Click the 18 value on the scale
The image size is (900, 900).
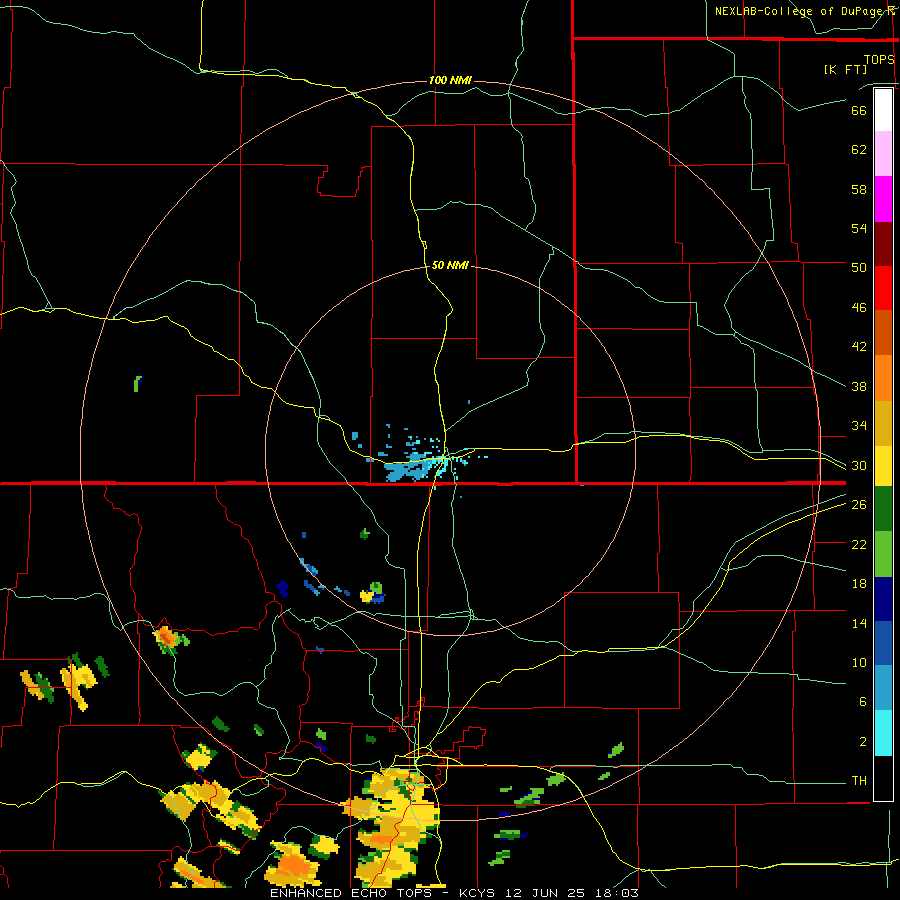click(859, 584)
